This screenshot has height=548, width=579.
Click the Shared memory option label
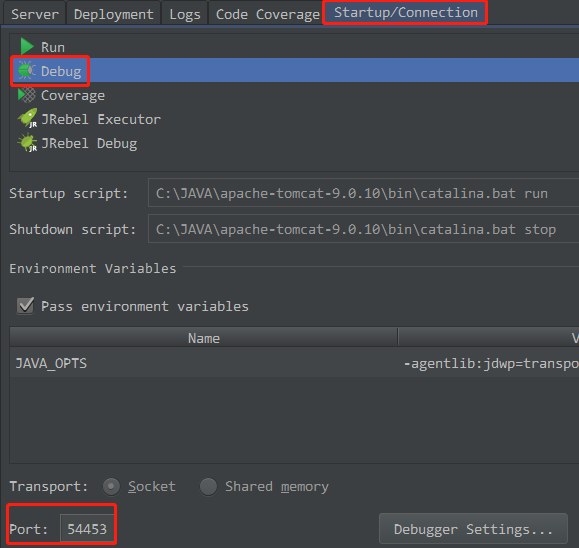point(277,487)
